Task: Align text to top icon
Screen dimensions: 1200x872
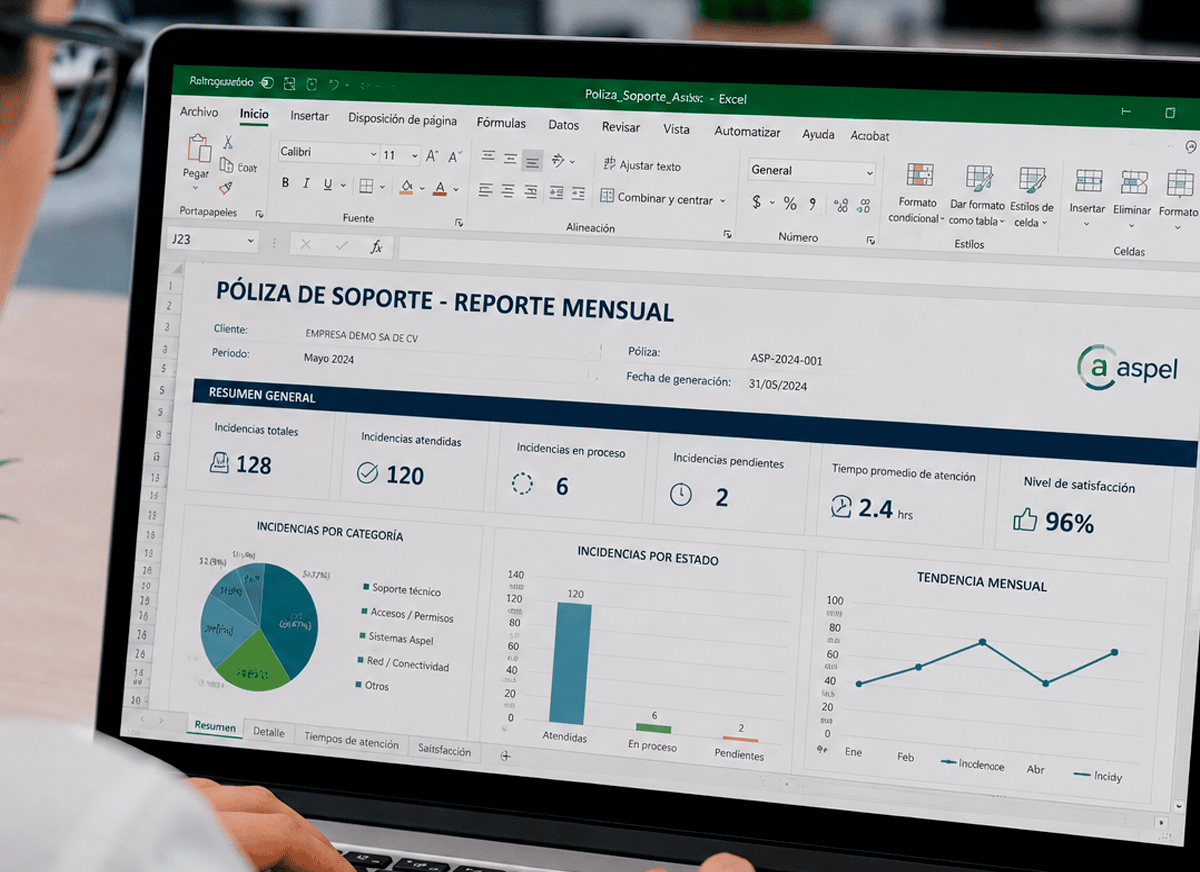Action: point(488,157)
